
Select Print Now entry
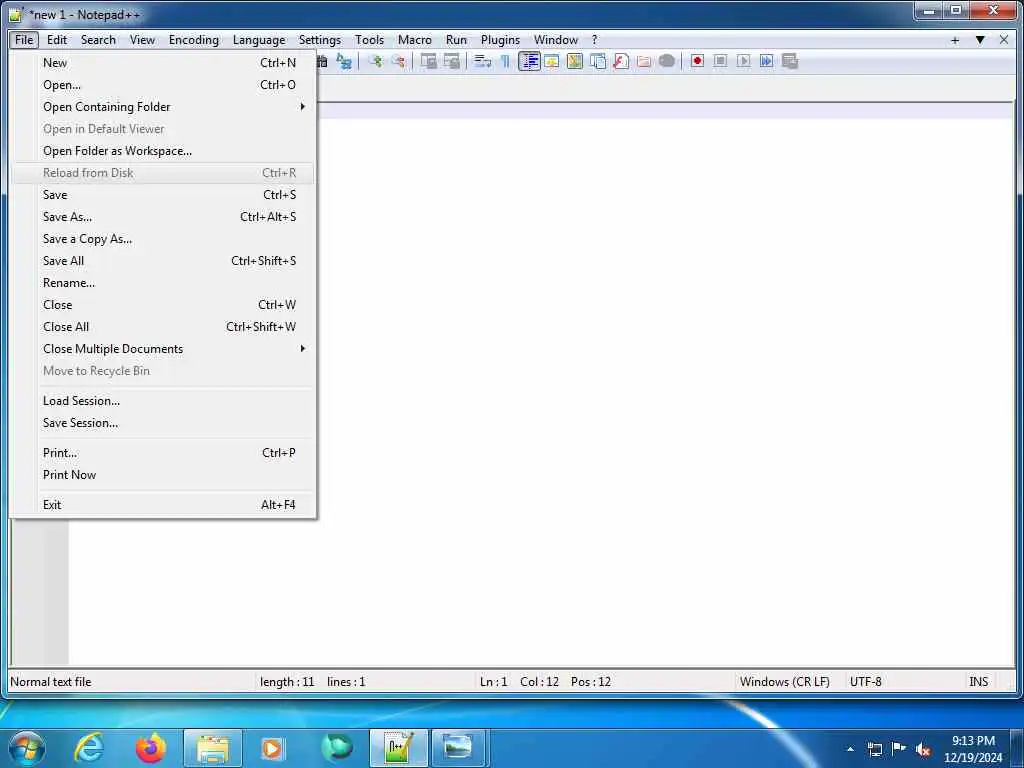[163, 475]
